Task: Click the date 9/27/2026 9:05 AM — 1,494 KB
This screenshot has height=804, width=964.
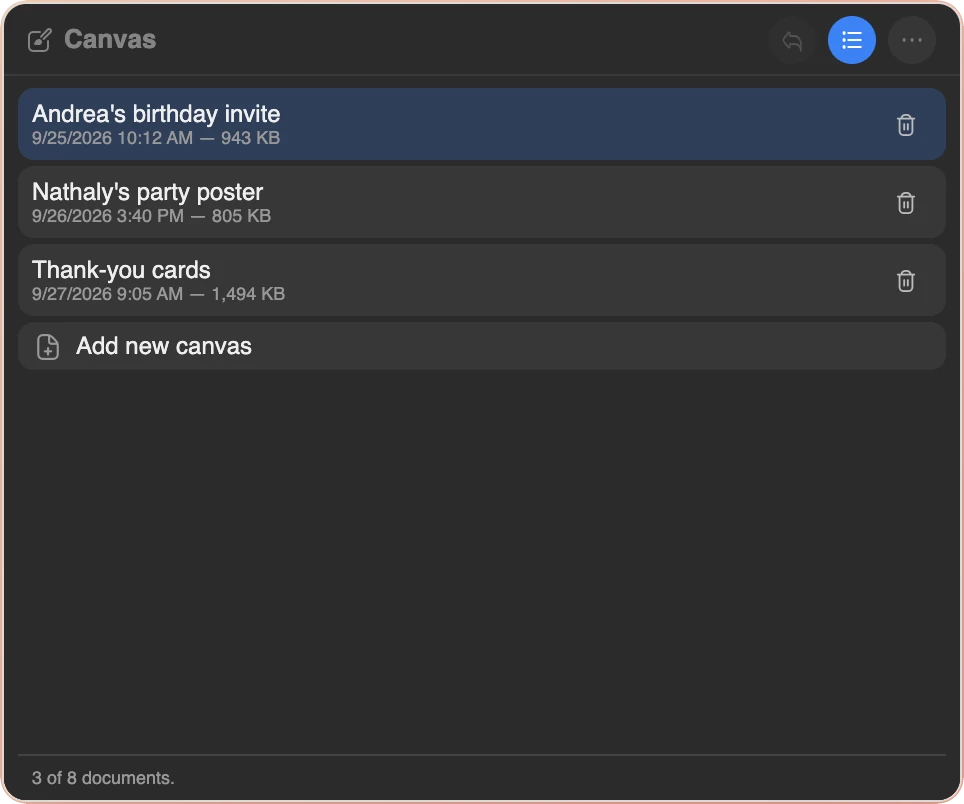Action: click(158, 294)
